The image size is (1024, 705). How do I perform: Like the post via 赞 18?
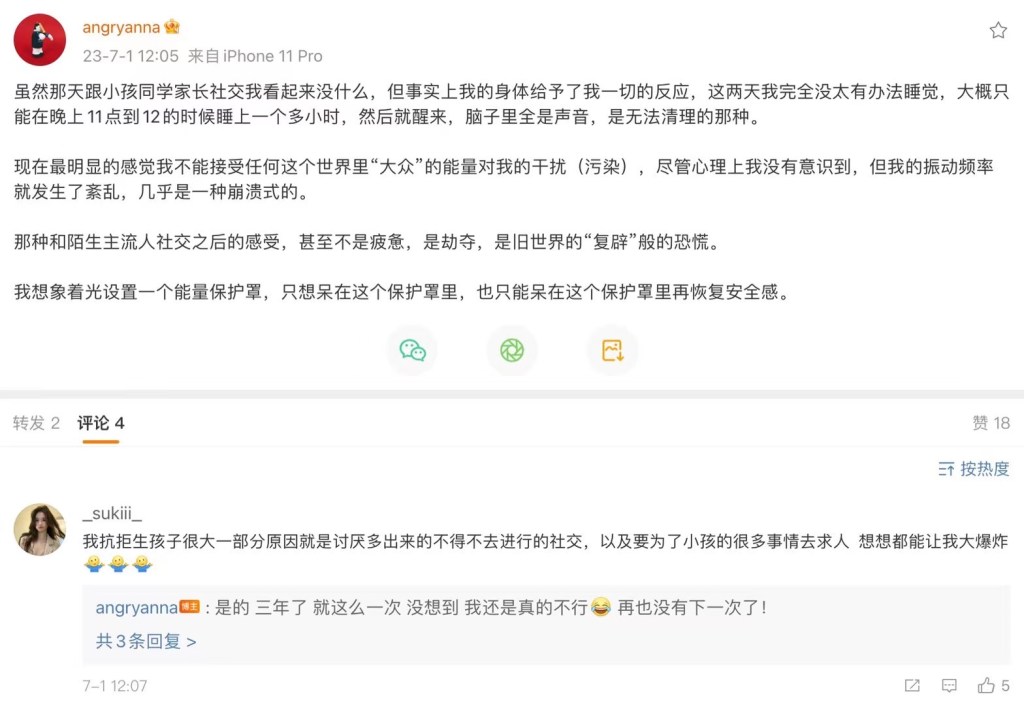(991, 423)
